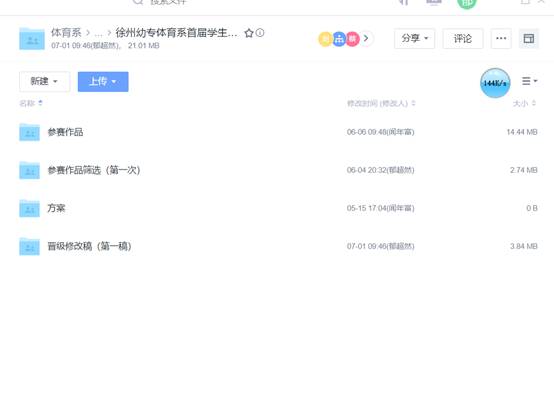Toggle the side panel layout icon
Screen dimensions: 554x394
click(529, 39)
